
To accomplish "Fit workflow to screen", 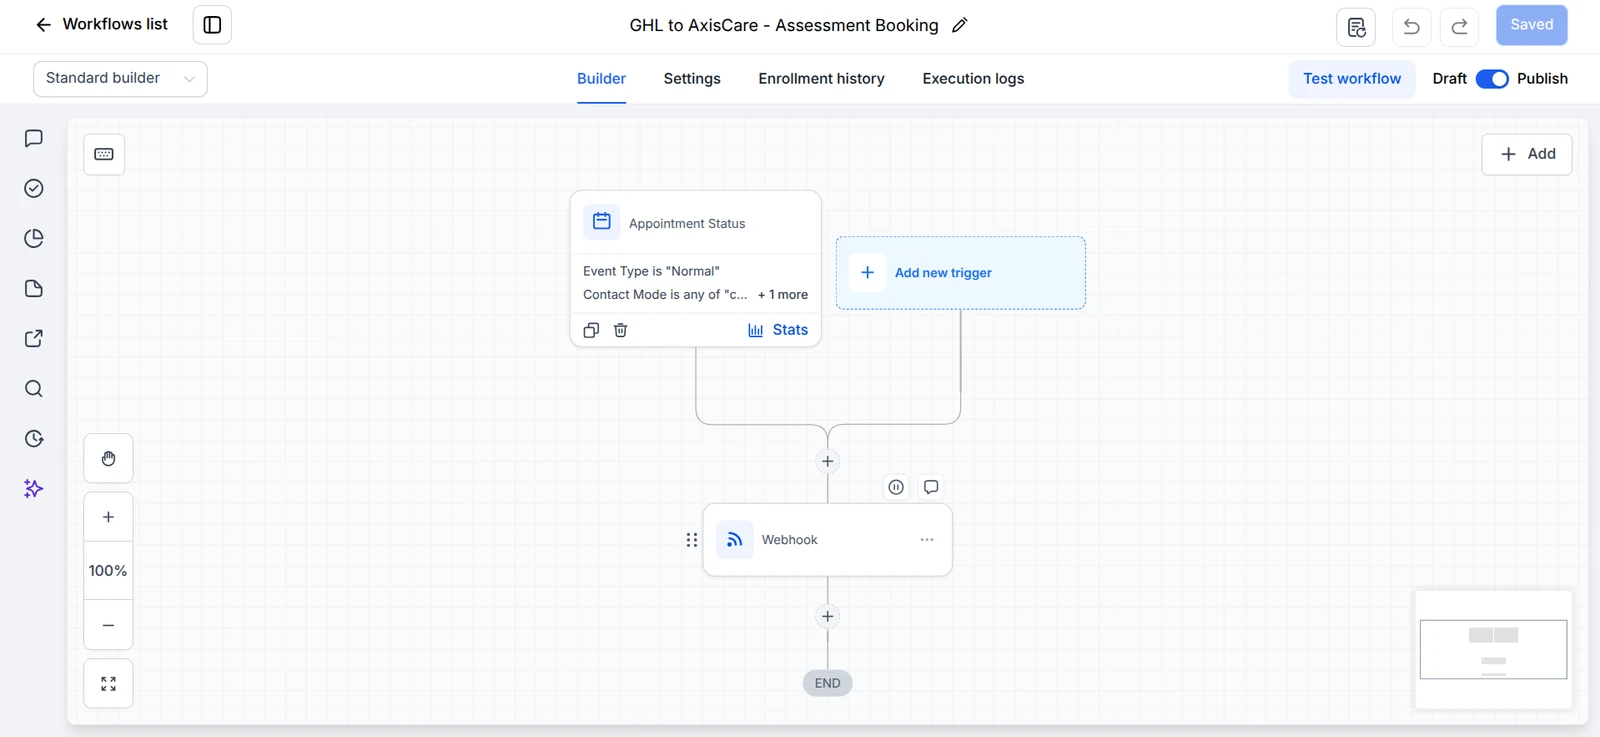I will click(108, 684).
